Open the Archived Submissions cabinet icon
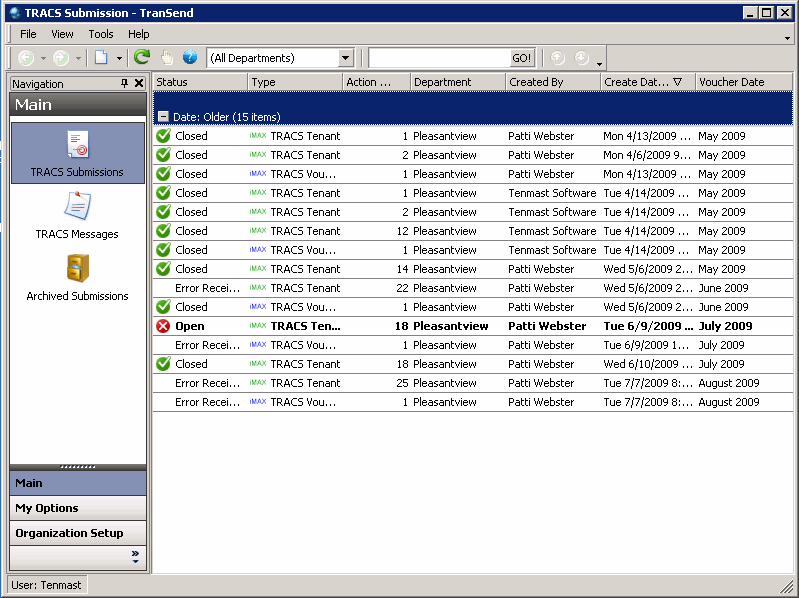The height and width of the screenshot is (598, 799). [78, 269]
